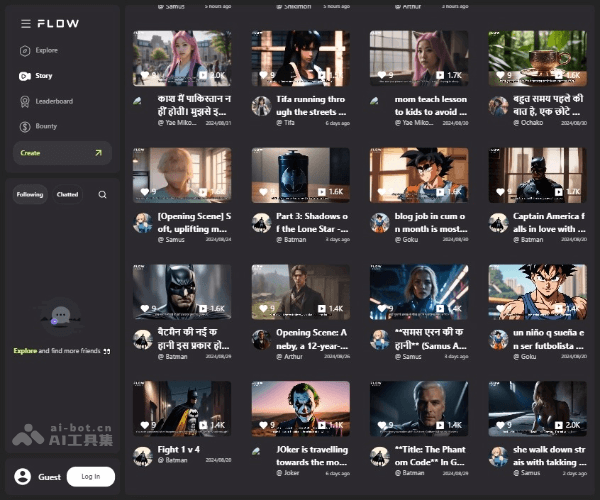Select the Story menu item
Image resolution: width=600 pixels, height=500 pixels.
coord(43,76)
